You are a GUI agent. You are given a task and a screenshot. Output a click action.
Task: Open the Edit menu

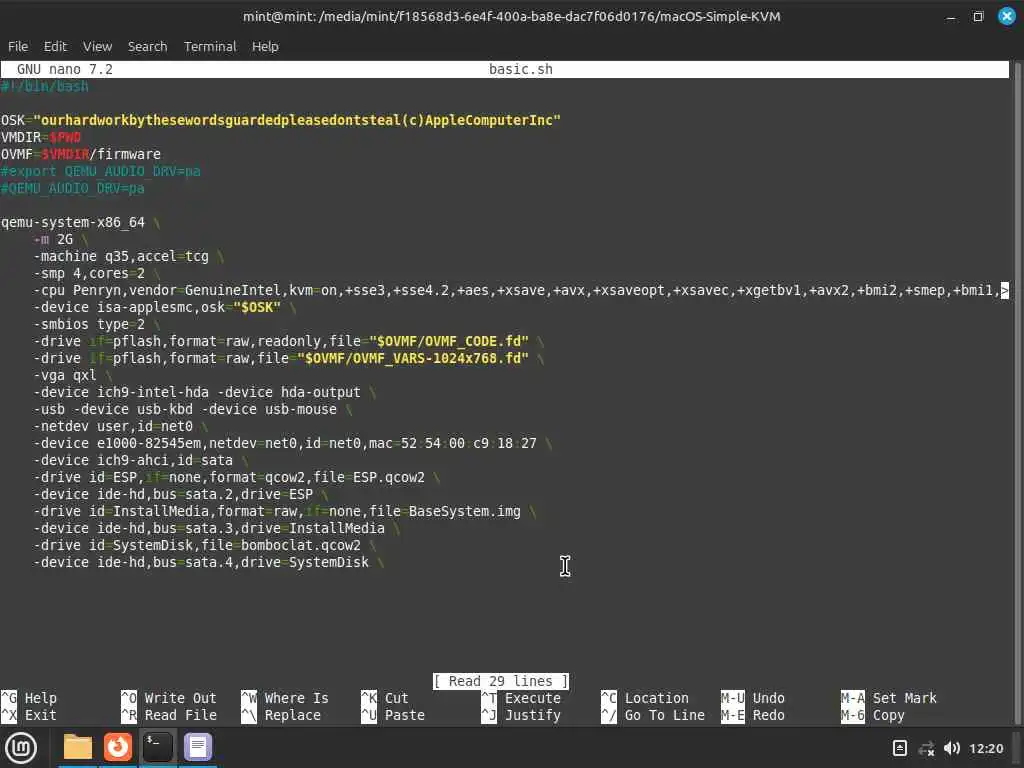coord(56,46)
